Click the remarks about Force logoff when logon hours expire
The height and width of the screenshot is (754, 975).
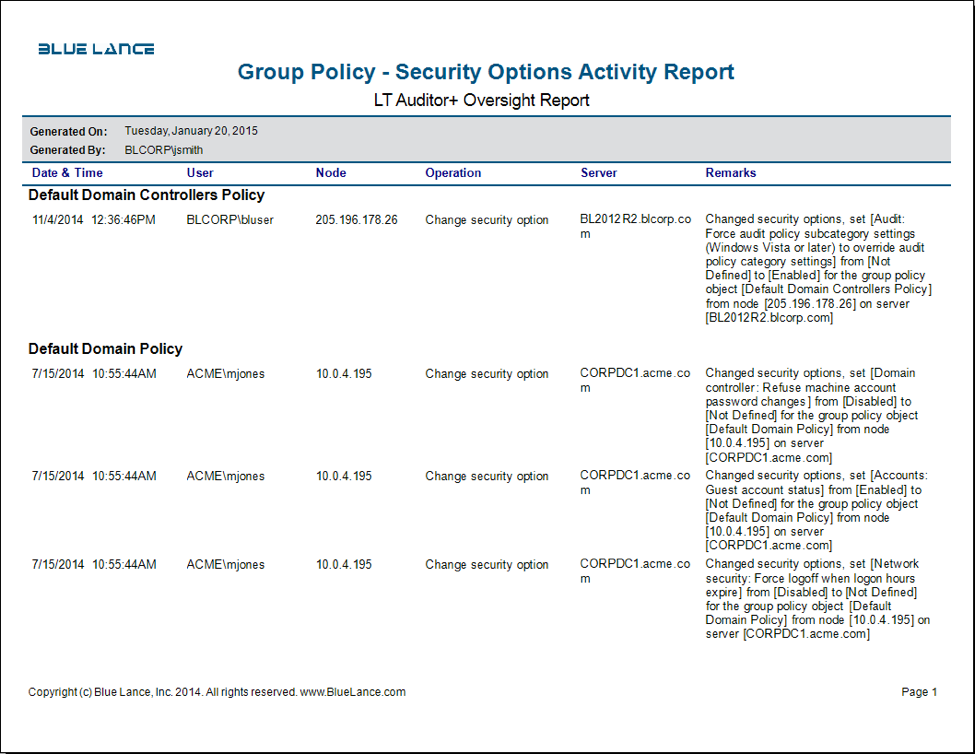coord(818,599)
